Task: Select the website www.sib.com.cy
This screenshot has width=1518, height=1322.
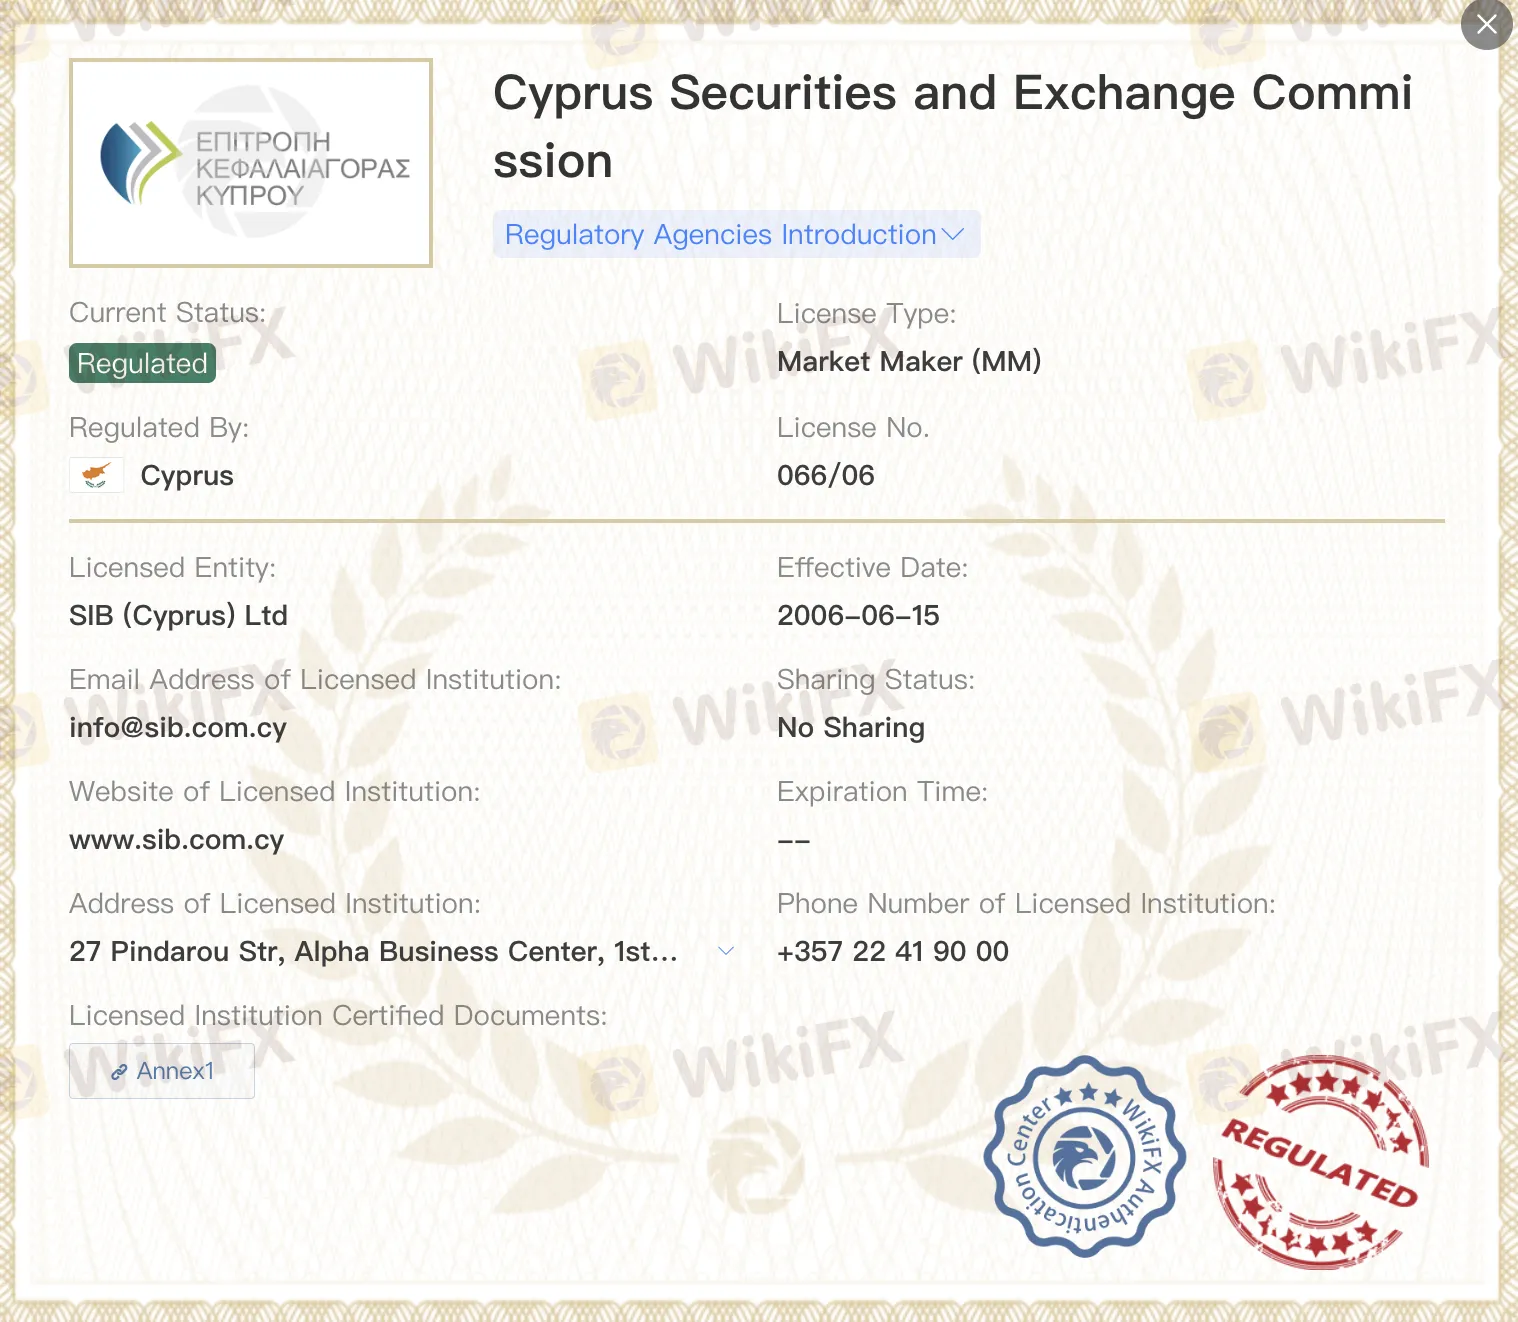Action: (177, 840)
